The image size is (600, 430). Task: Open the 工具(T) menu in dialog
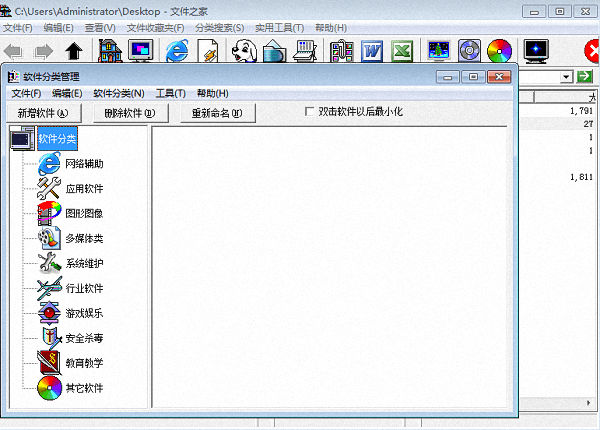click(x=170, y=93)
